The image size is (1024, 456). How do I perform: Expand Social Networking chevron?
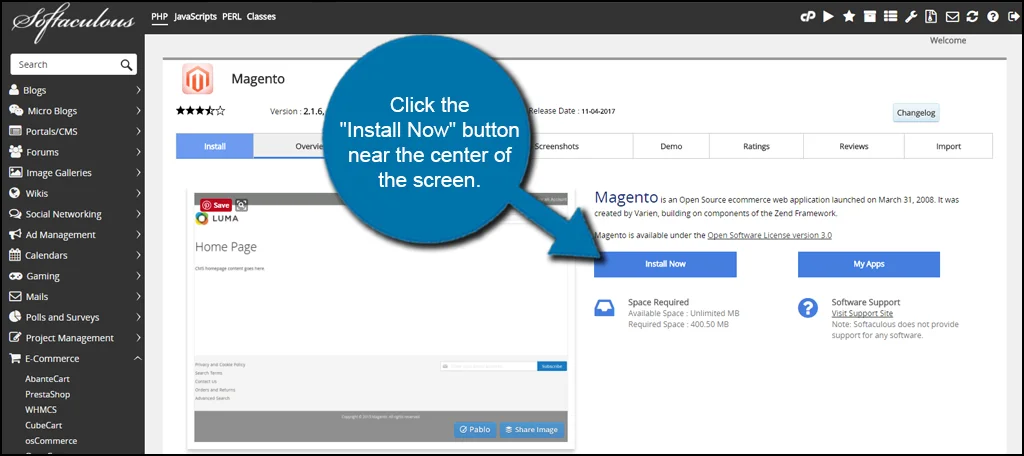point(138,214)
